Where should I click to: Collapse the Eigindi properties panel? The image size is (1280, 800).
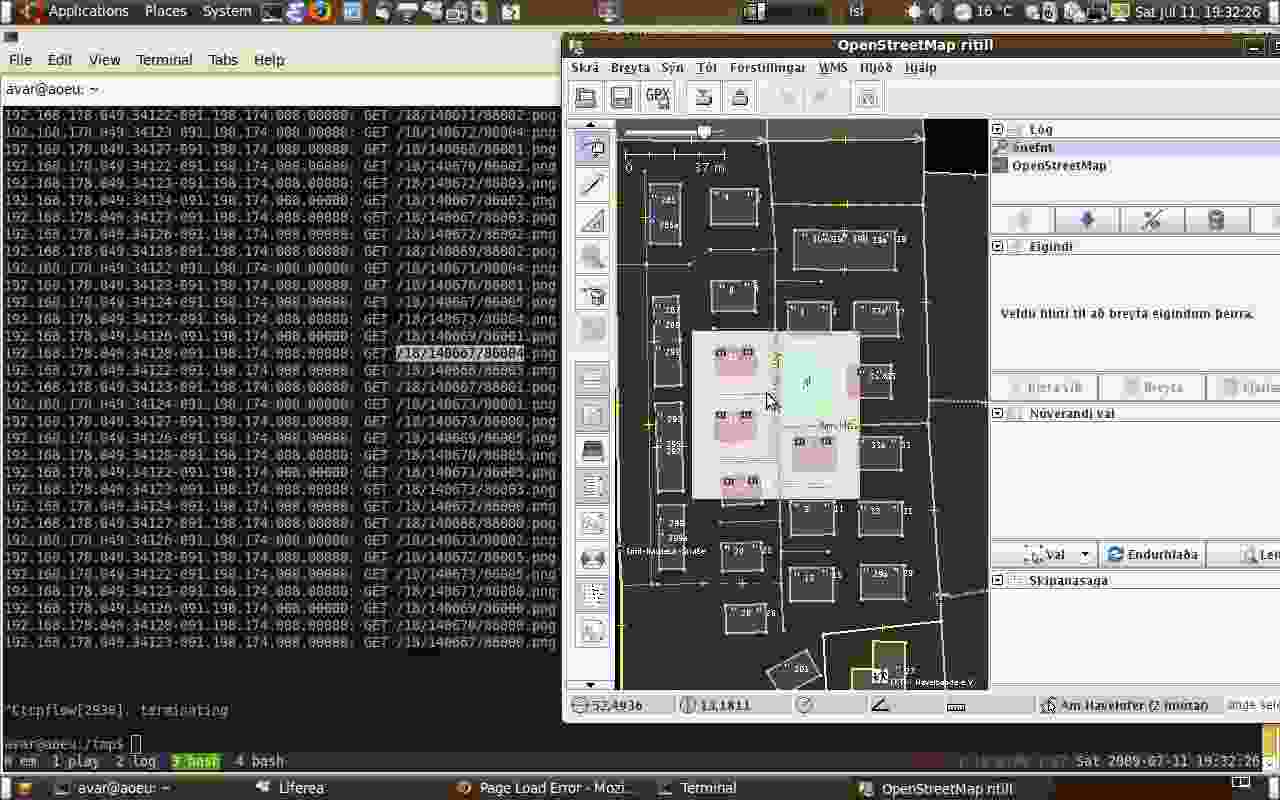pos(997,246)
